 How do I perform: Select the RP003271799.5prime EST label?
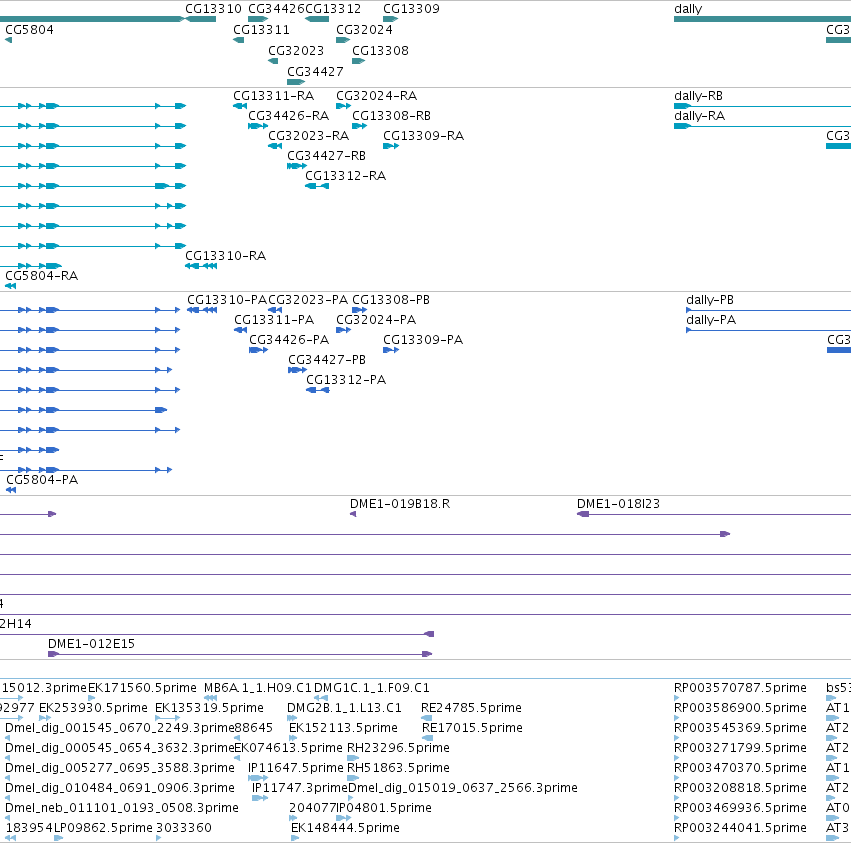point(740,748)
